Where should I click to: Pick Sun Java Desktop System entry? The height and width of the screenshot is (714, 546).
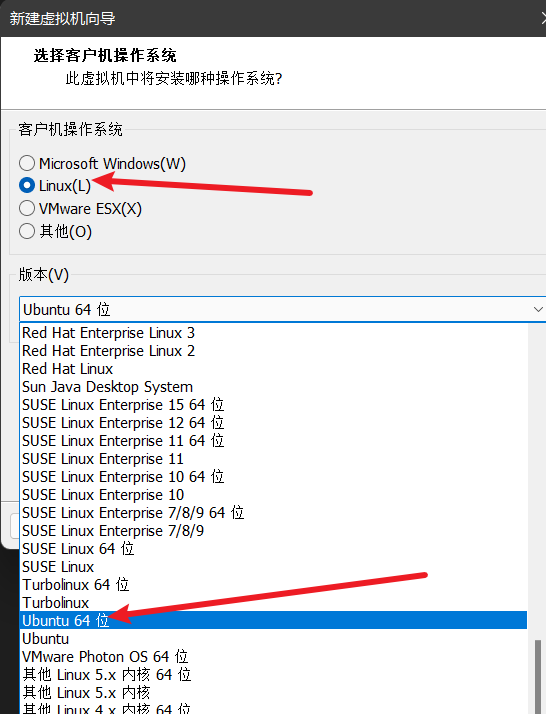273,387
